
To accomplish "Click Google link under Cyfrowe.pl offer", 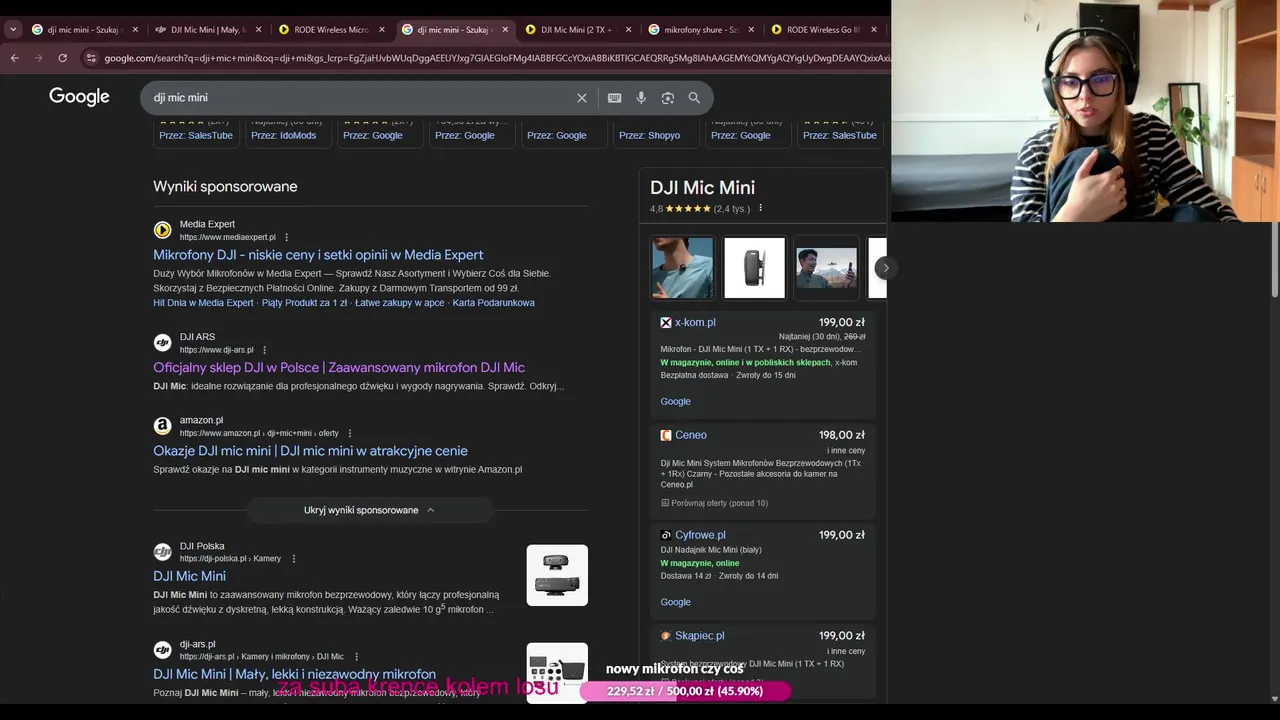I will (675, 602).
